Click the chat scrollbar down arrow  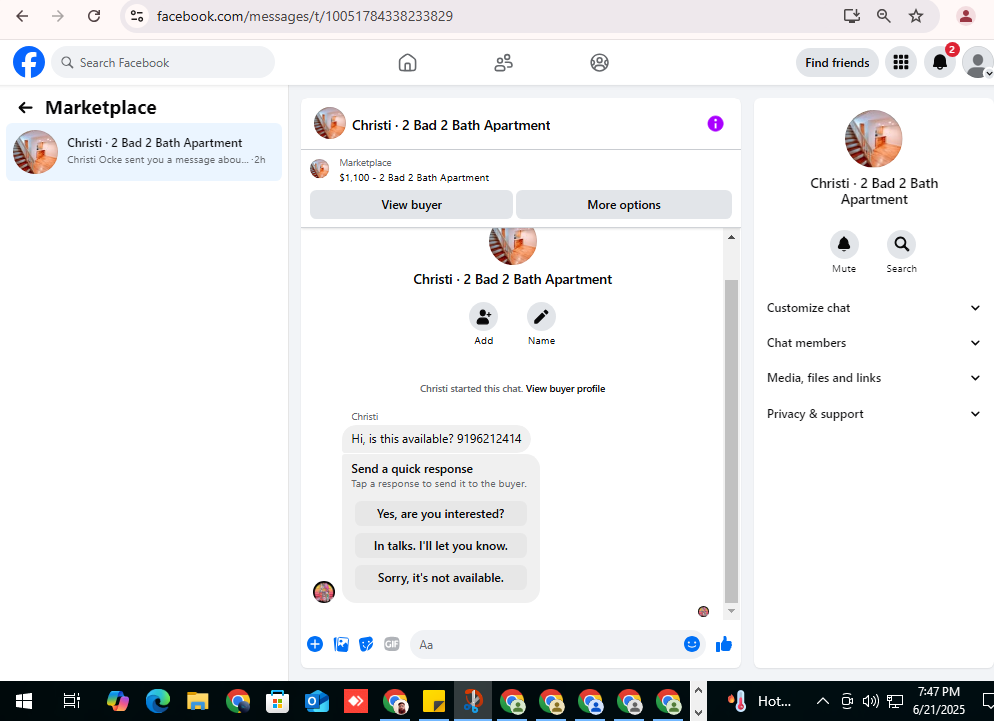(731, 611)
